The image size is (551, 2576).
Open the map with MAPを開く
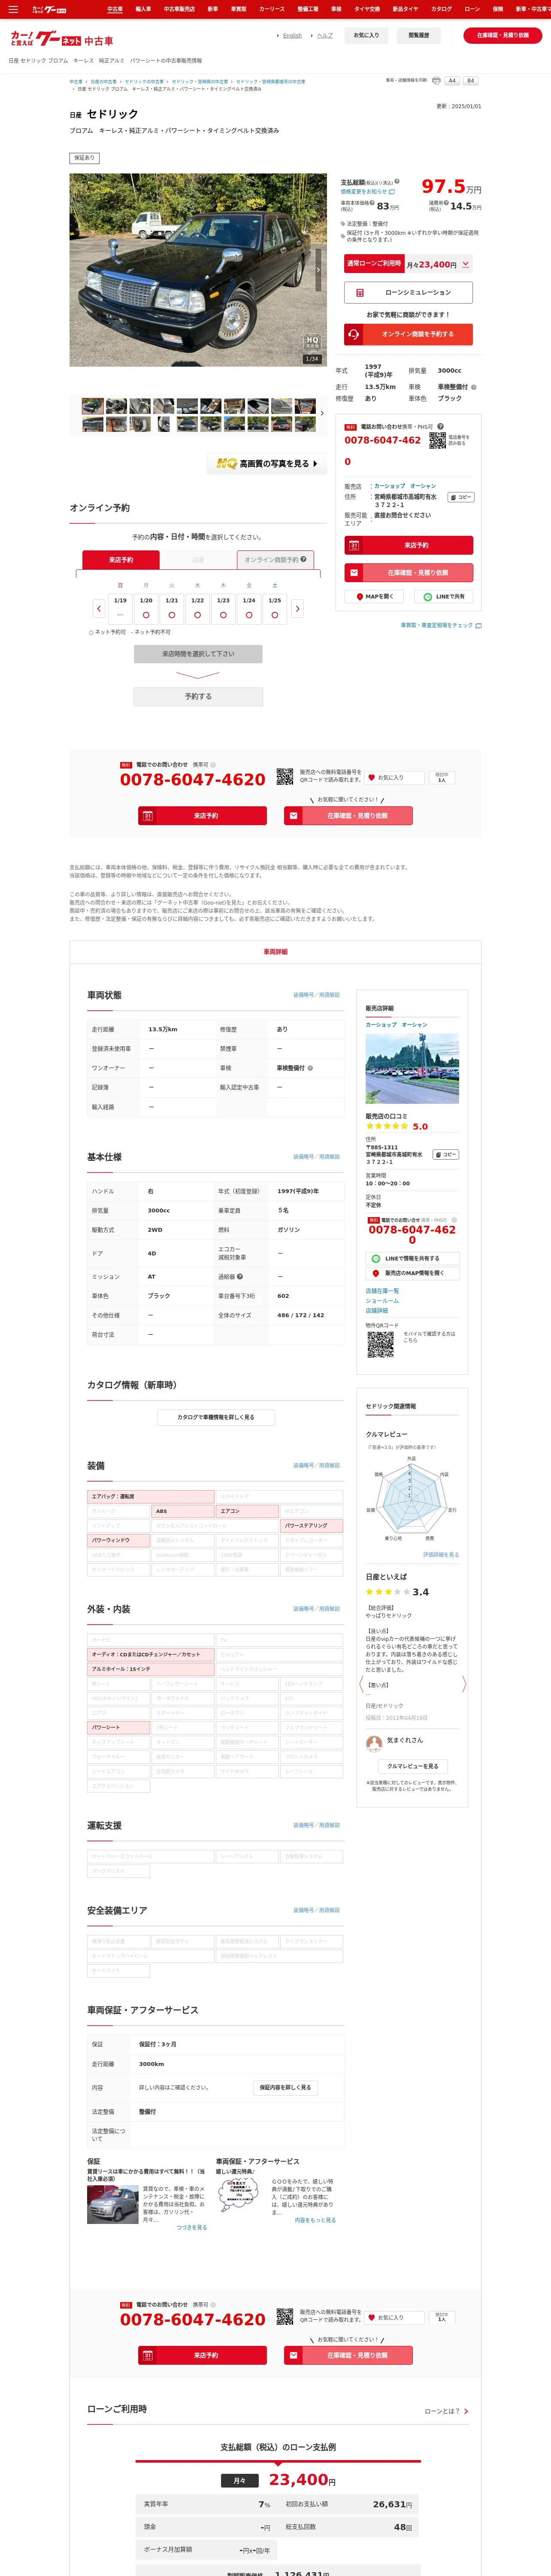coord(375,596)
